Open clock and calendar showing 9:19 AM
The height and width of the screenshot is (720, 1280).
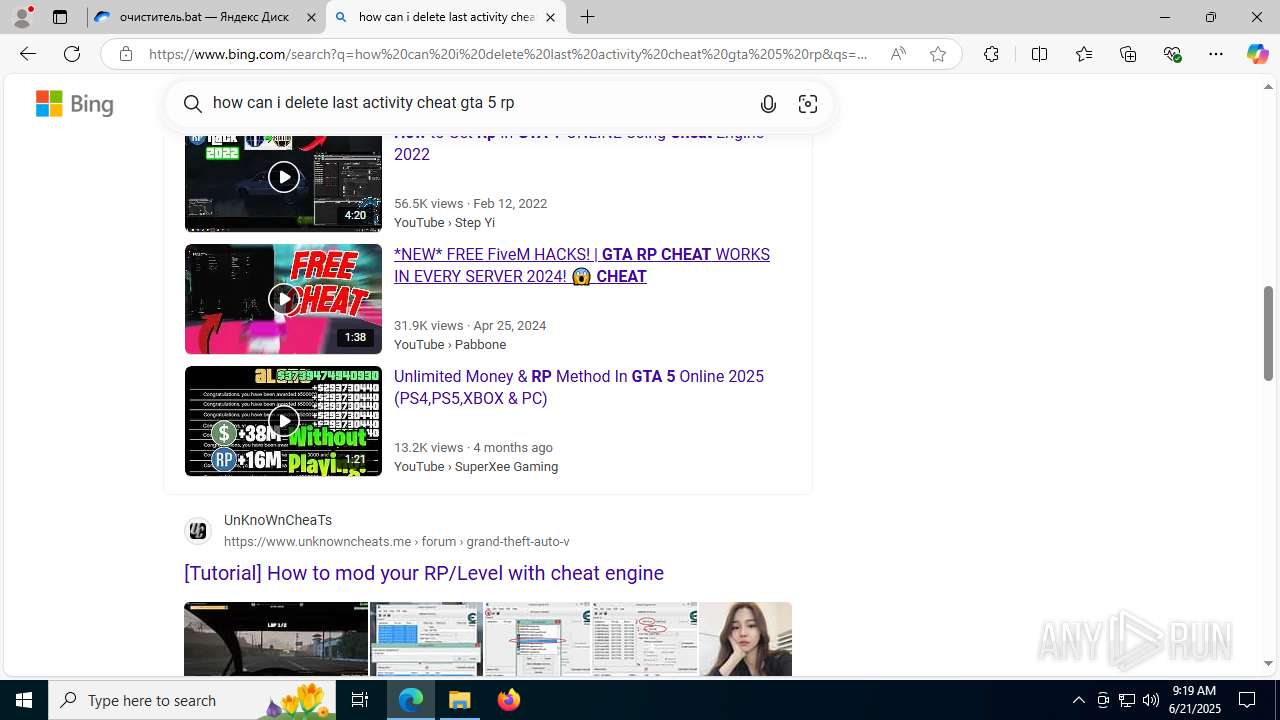pyautogui.click(x=1196, y=700)
